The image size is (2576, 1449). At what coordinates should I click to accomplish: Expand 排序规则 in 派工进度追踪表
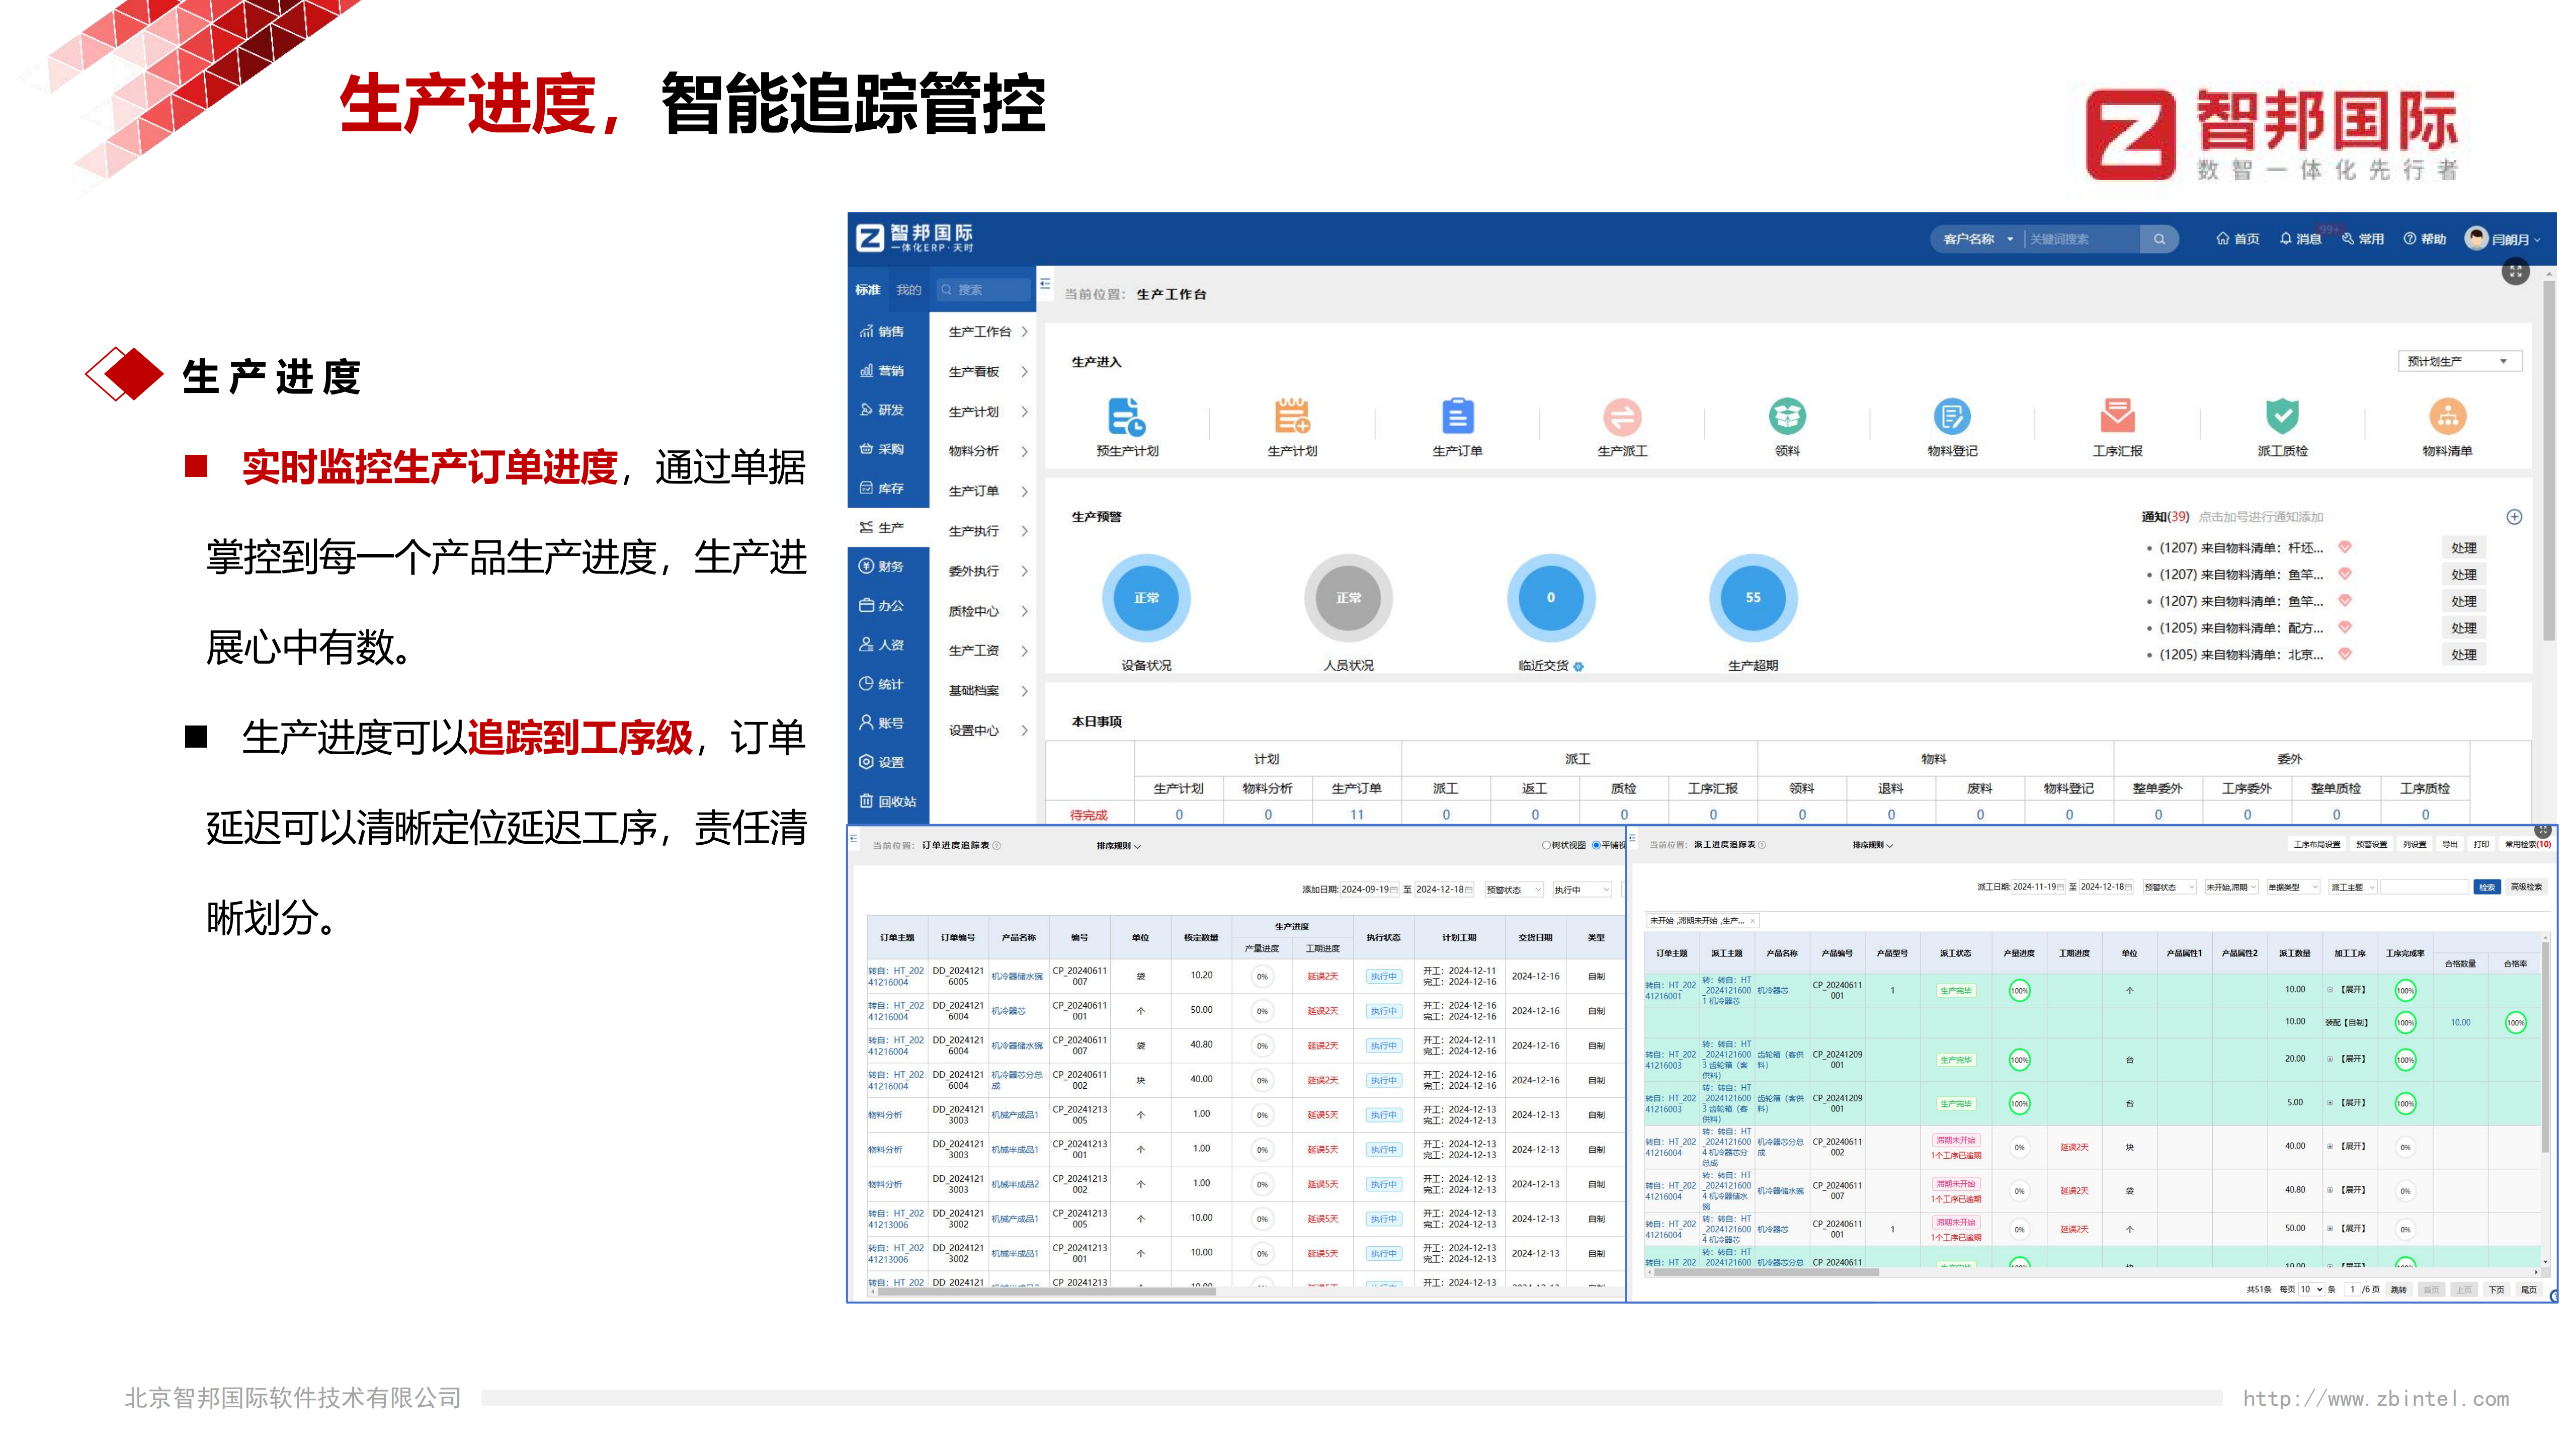1872,846
